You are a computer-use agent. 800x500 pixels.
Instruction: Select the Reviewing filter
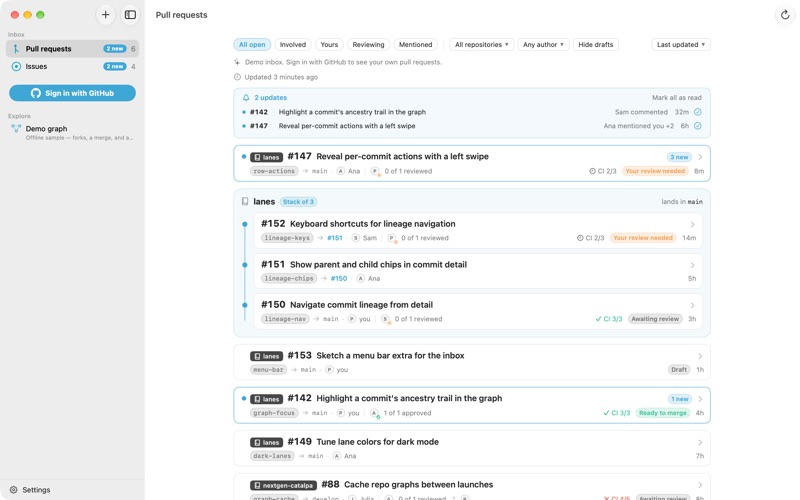368,44
